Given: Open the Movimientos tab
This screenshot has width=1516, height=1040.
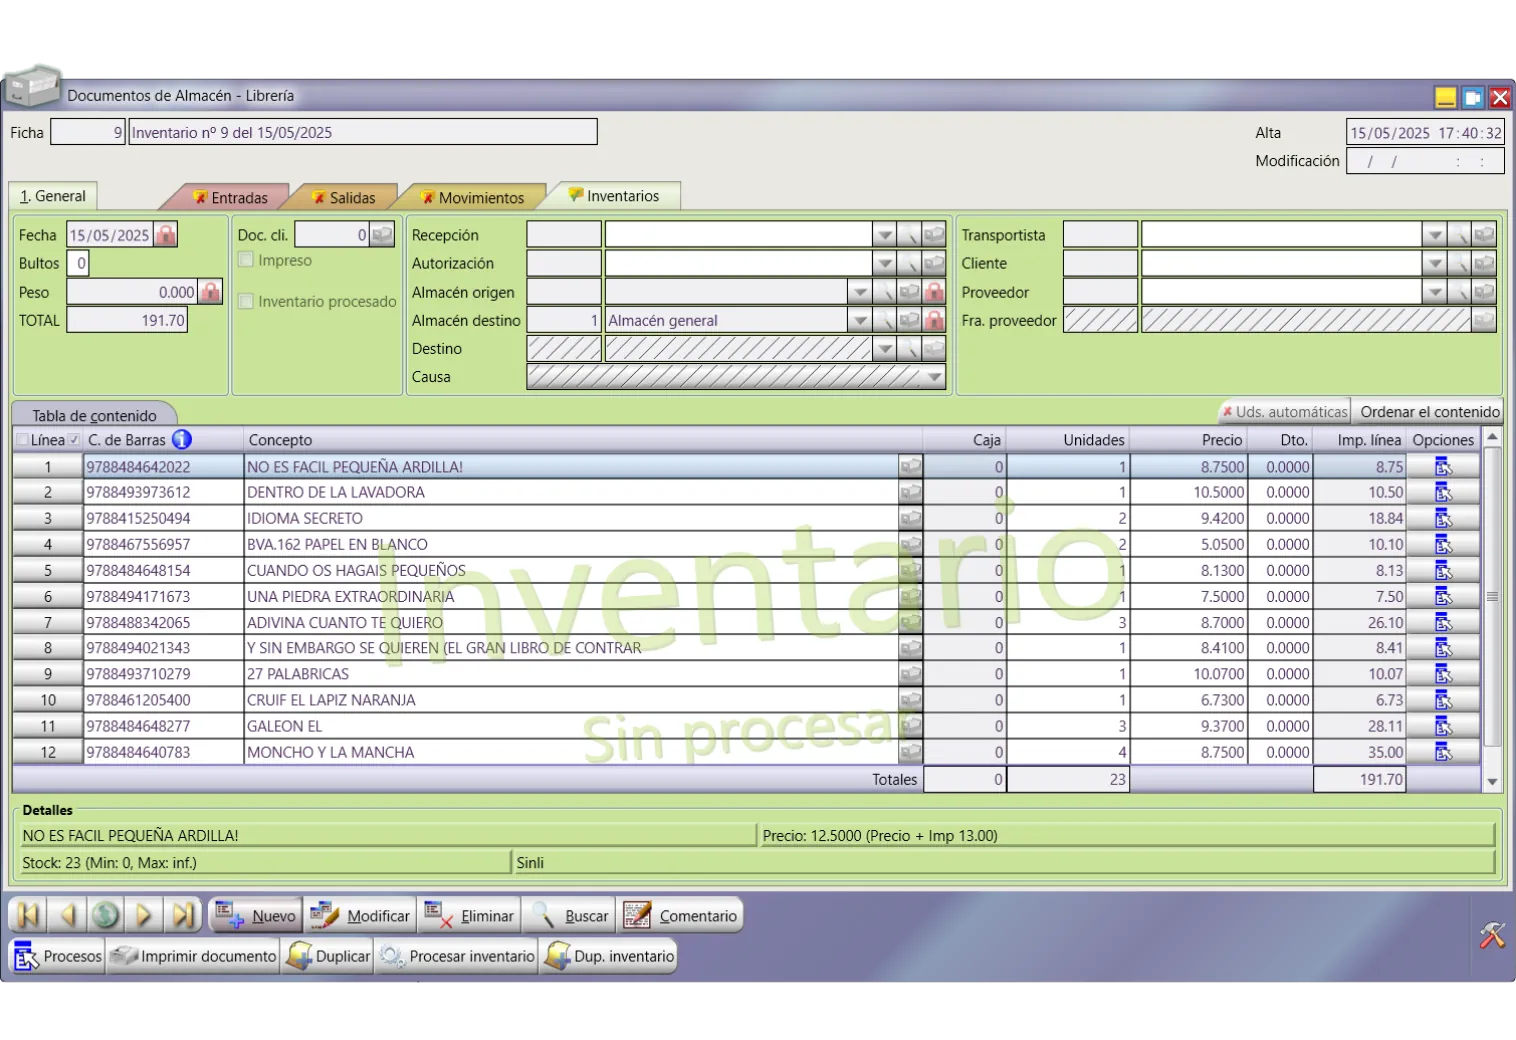Looking at the screenshot, I should pyautogui.click(x=472, y=197).
